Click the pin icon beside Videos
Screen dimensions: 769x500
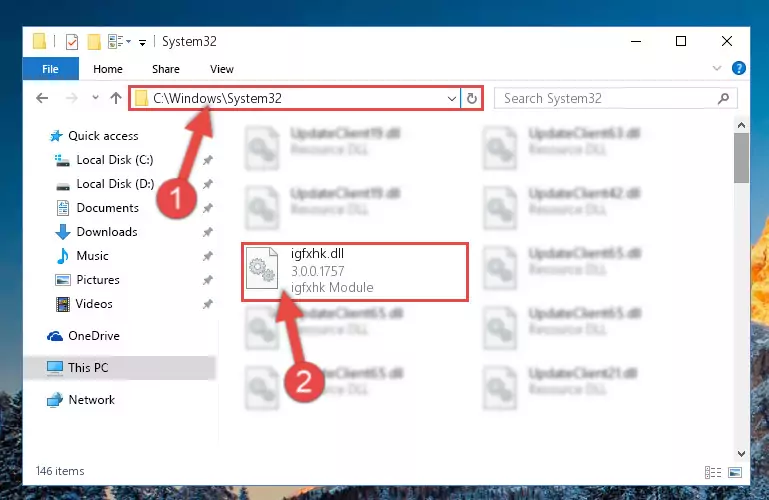pos(208,304)
